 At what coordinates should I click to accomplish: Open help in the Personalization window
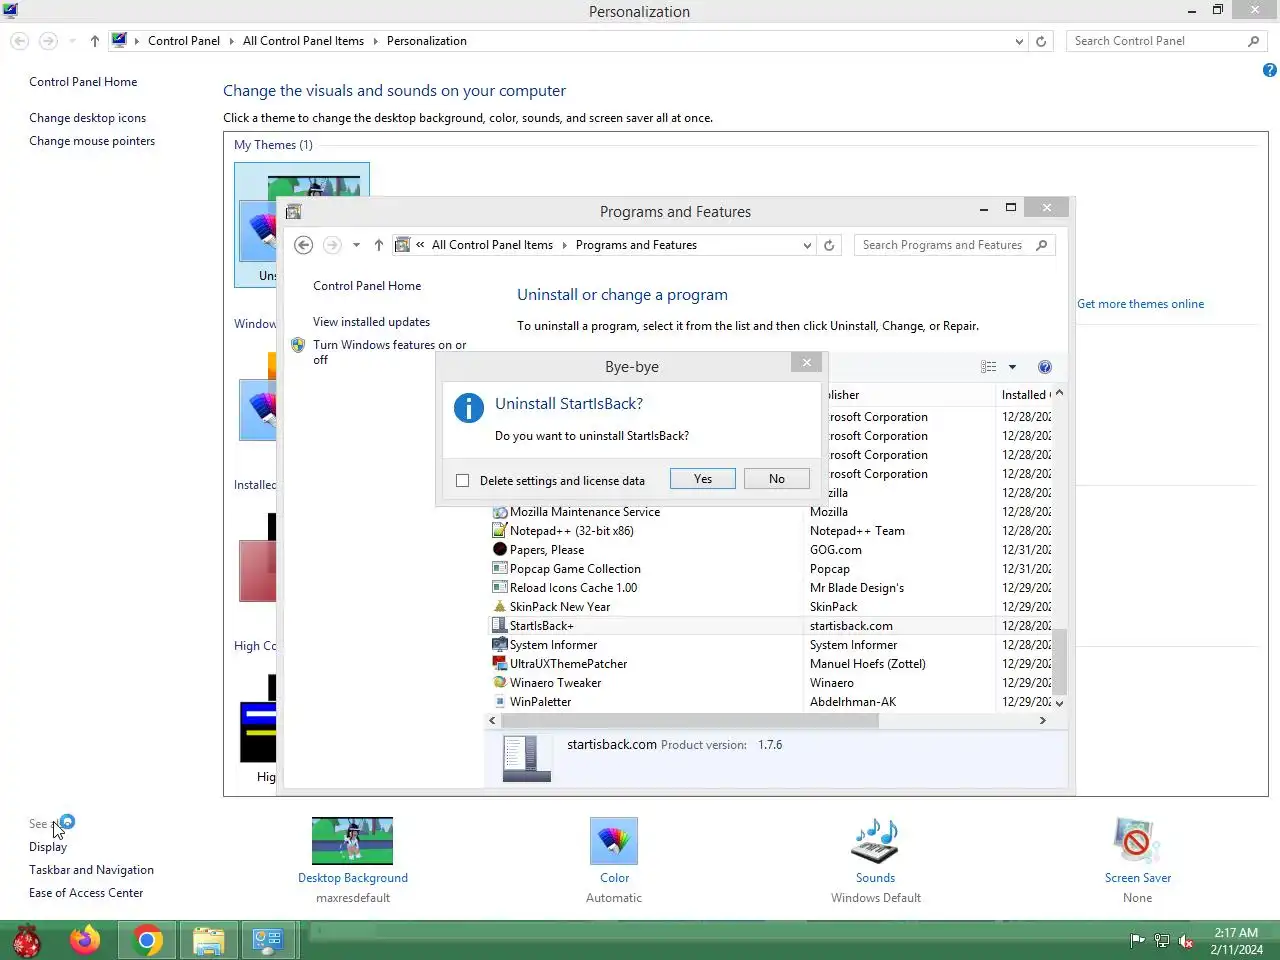coord(1269,70)
